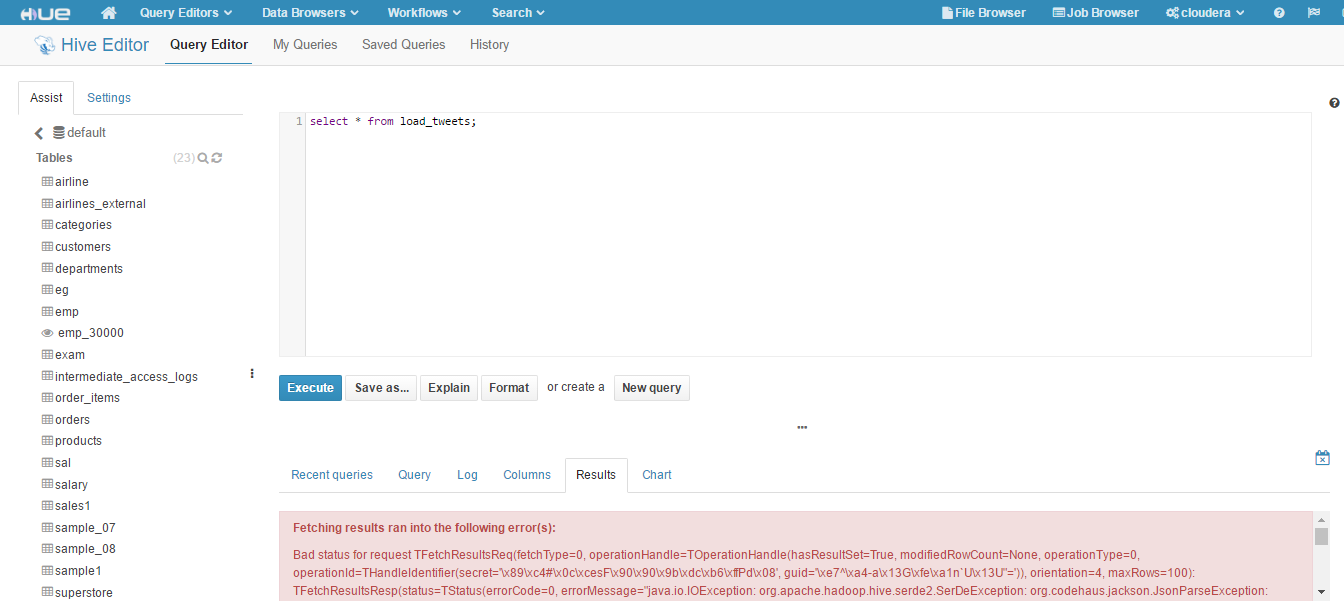The width and height of the screenshot is (1344, 607).
Task: Click the calendar clear icon beside results tabs
Action: (1322, 458)
